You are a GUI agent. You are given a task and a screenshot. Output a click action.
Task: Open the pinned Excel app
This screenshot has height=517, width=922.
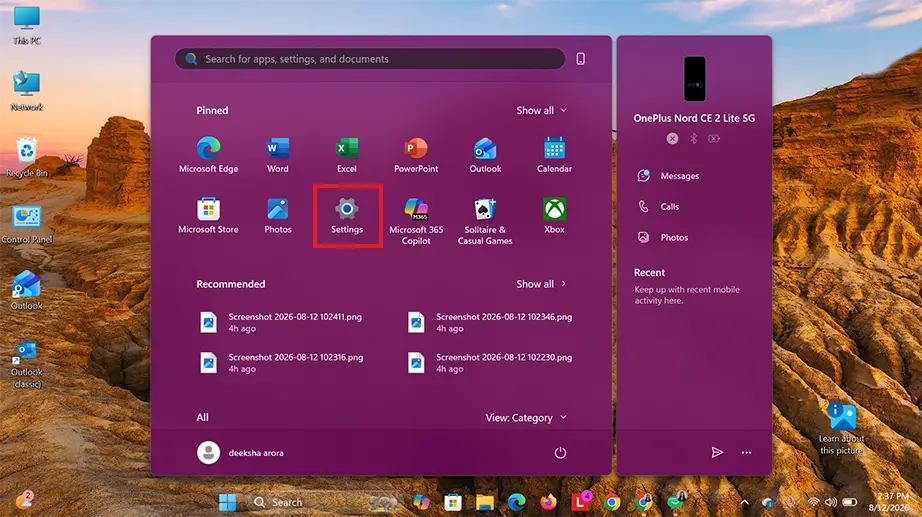346,154
